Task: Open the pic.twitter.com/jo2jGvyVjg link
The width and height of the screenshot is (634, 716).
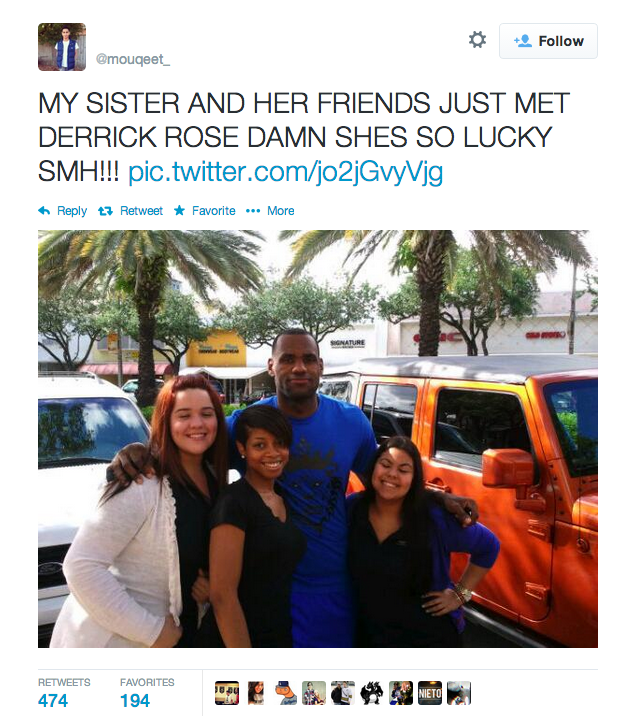Action: (285, 172)
